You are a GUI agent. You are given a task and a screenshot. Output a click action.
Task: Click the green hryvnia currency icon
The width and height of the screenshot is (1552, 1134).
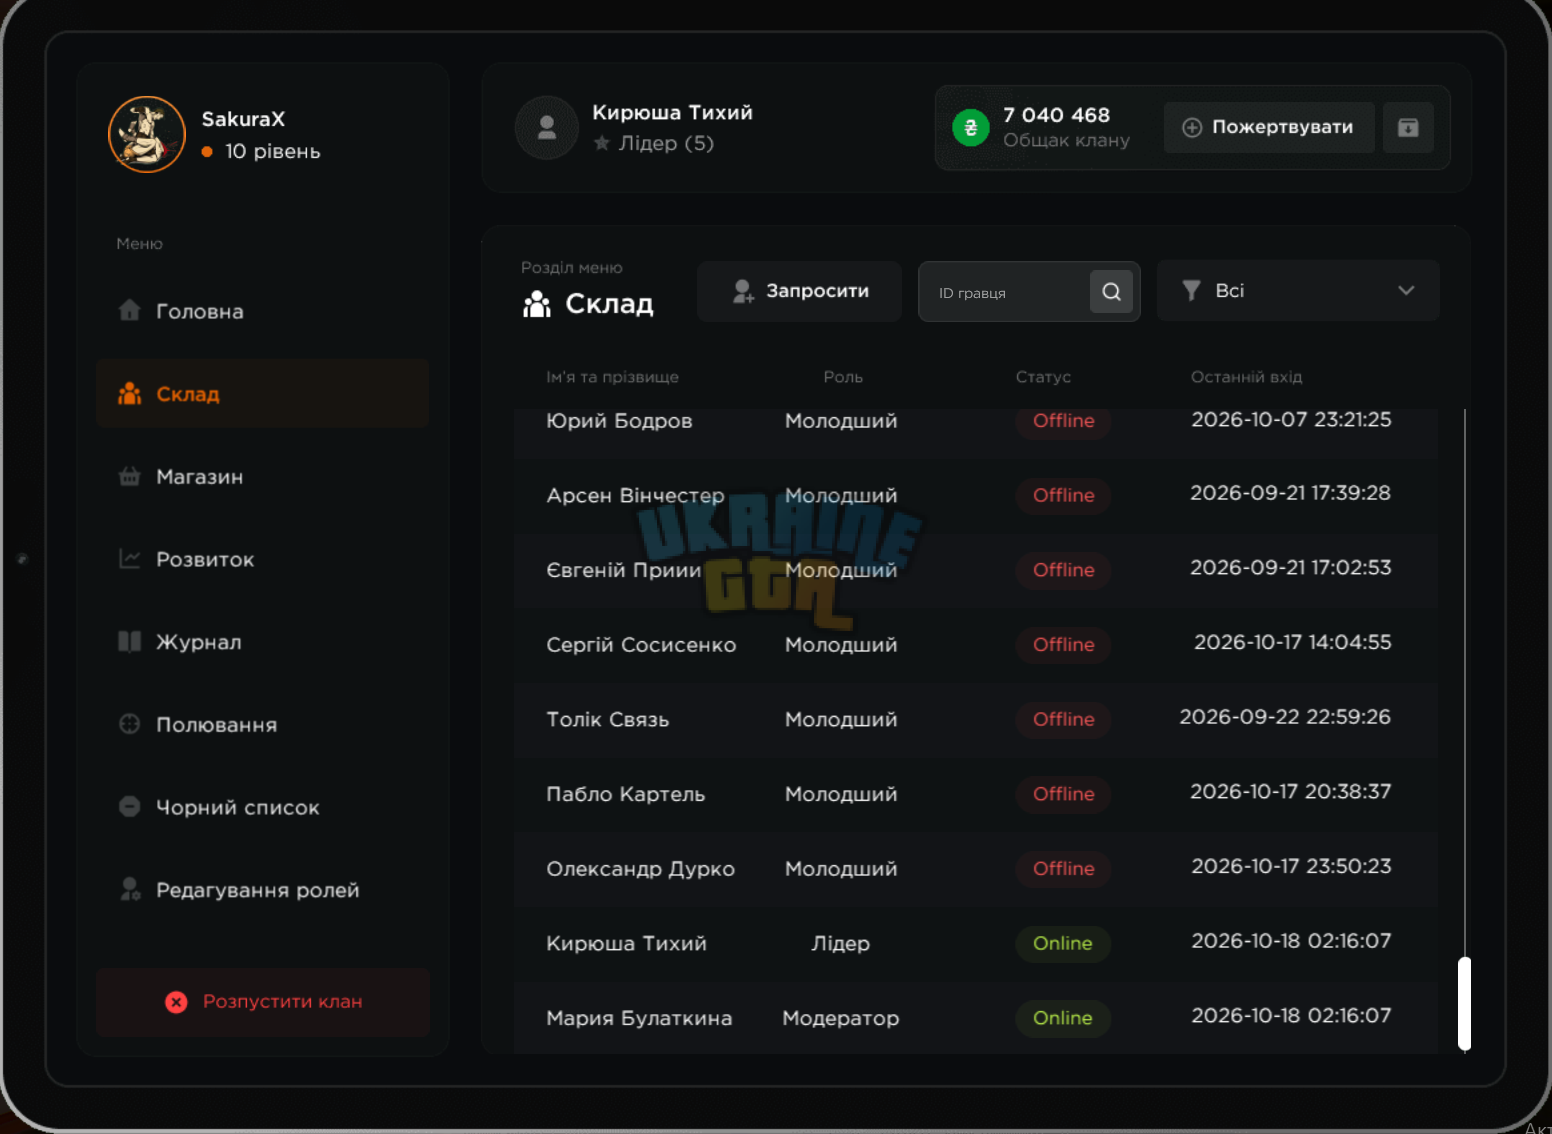(970, 127)
